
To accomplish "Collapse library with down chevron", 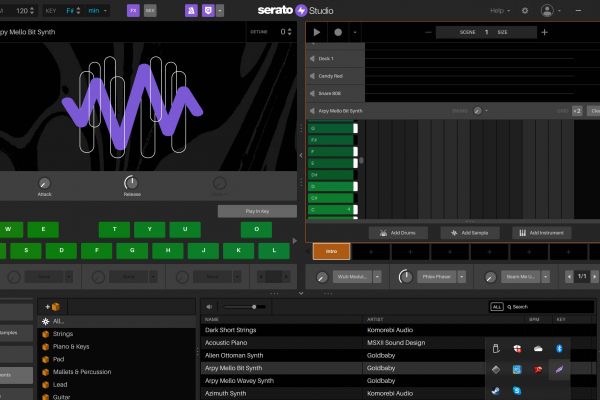I will click(301, 293).
